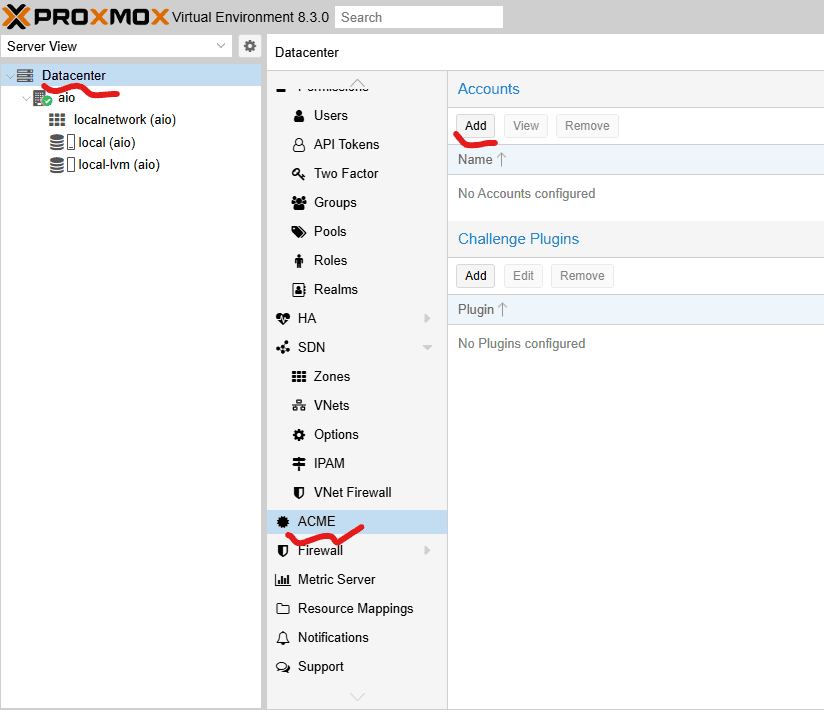824x710 pixels.
Task: Click the Users person icon
Action: click(298, 116)
